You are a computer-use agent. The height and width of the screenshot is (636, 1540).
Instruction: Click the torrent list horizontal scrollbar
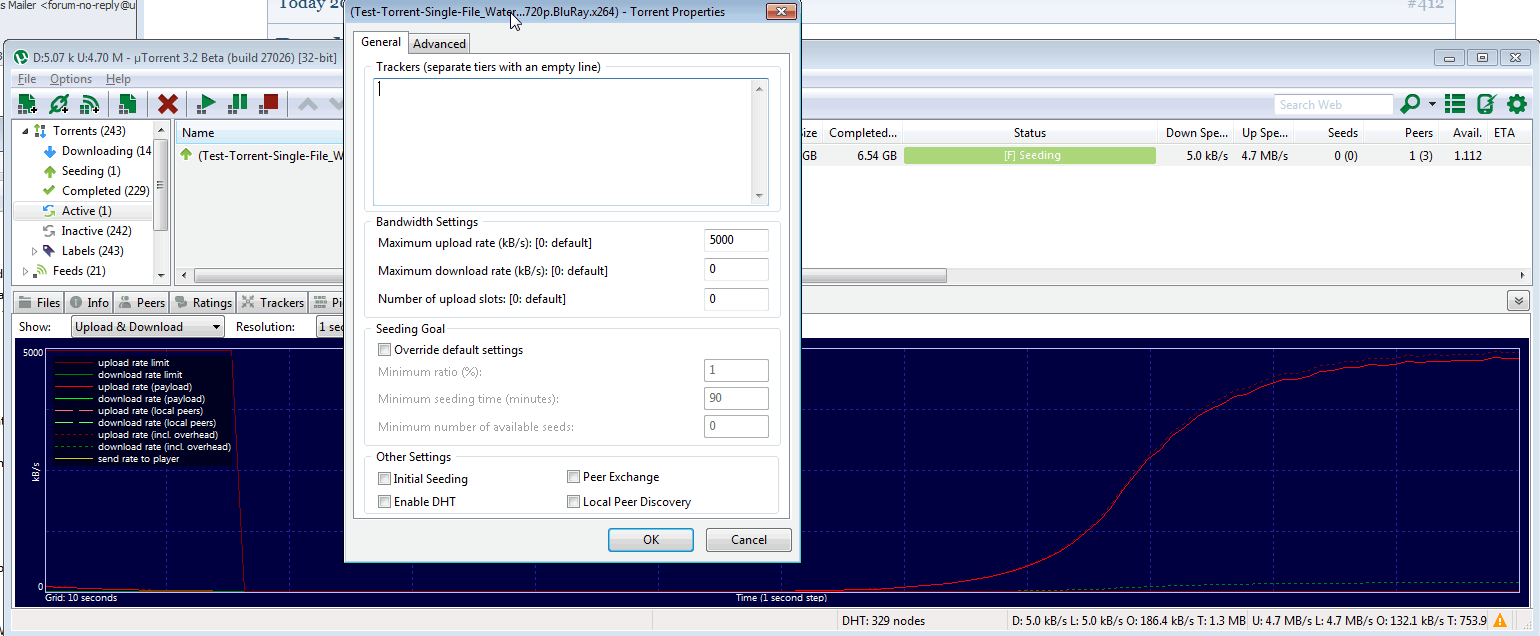point(570,275)
